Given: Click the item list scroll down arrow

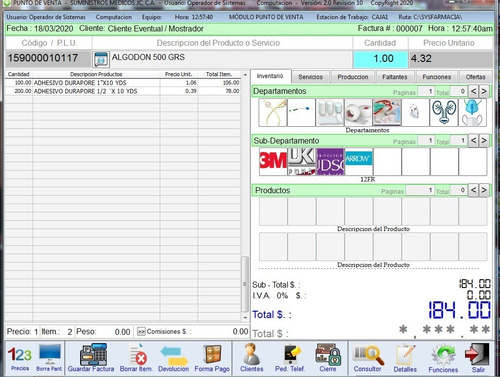Looking at the screenshot, I should point(245,318).
